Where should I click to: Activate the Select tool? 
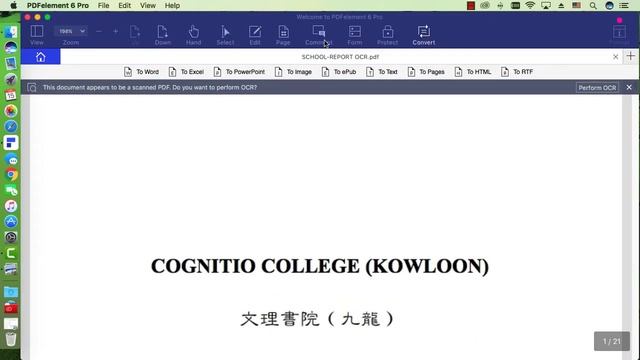(x=225, y=35)
